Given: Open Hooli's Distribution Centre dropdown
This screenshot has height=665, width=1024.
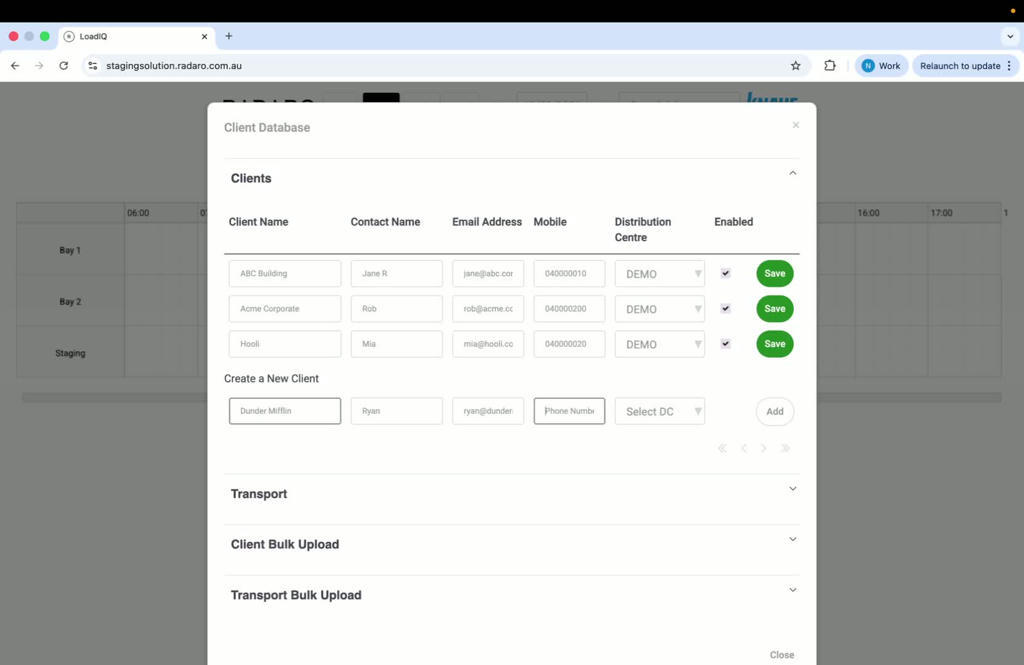Looking at the screenshot, I should point(660,344).
